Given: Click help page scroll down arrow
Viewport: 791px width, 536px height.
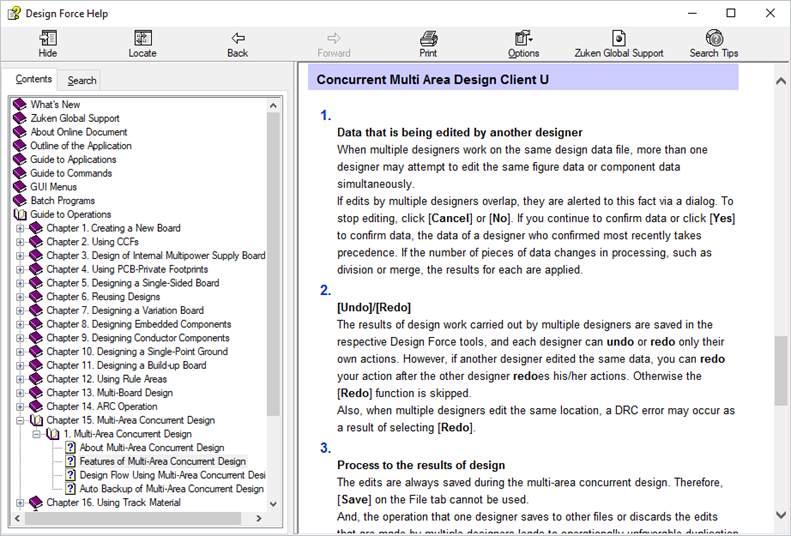Looking at the screenshot, I should (x=781, y=515).
